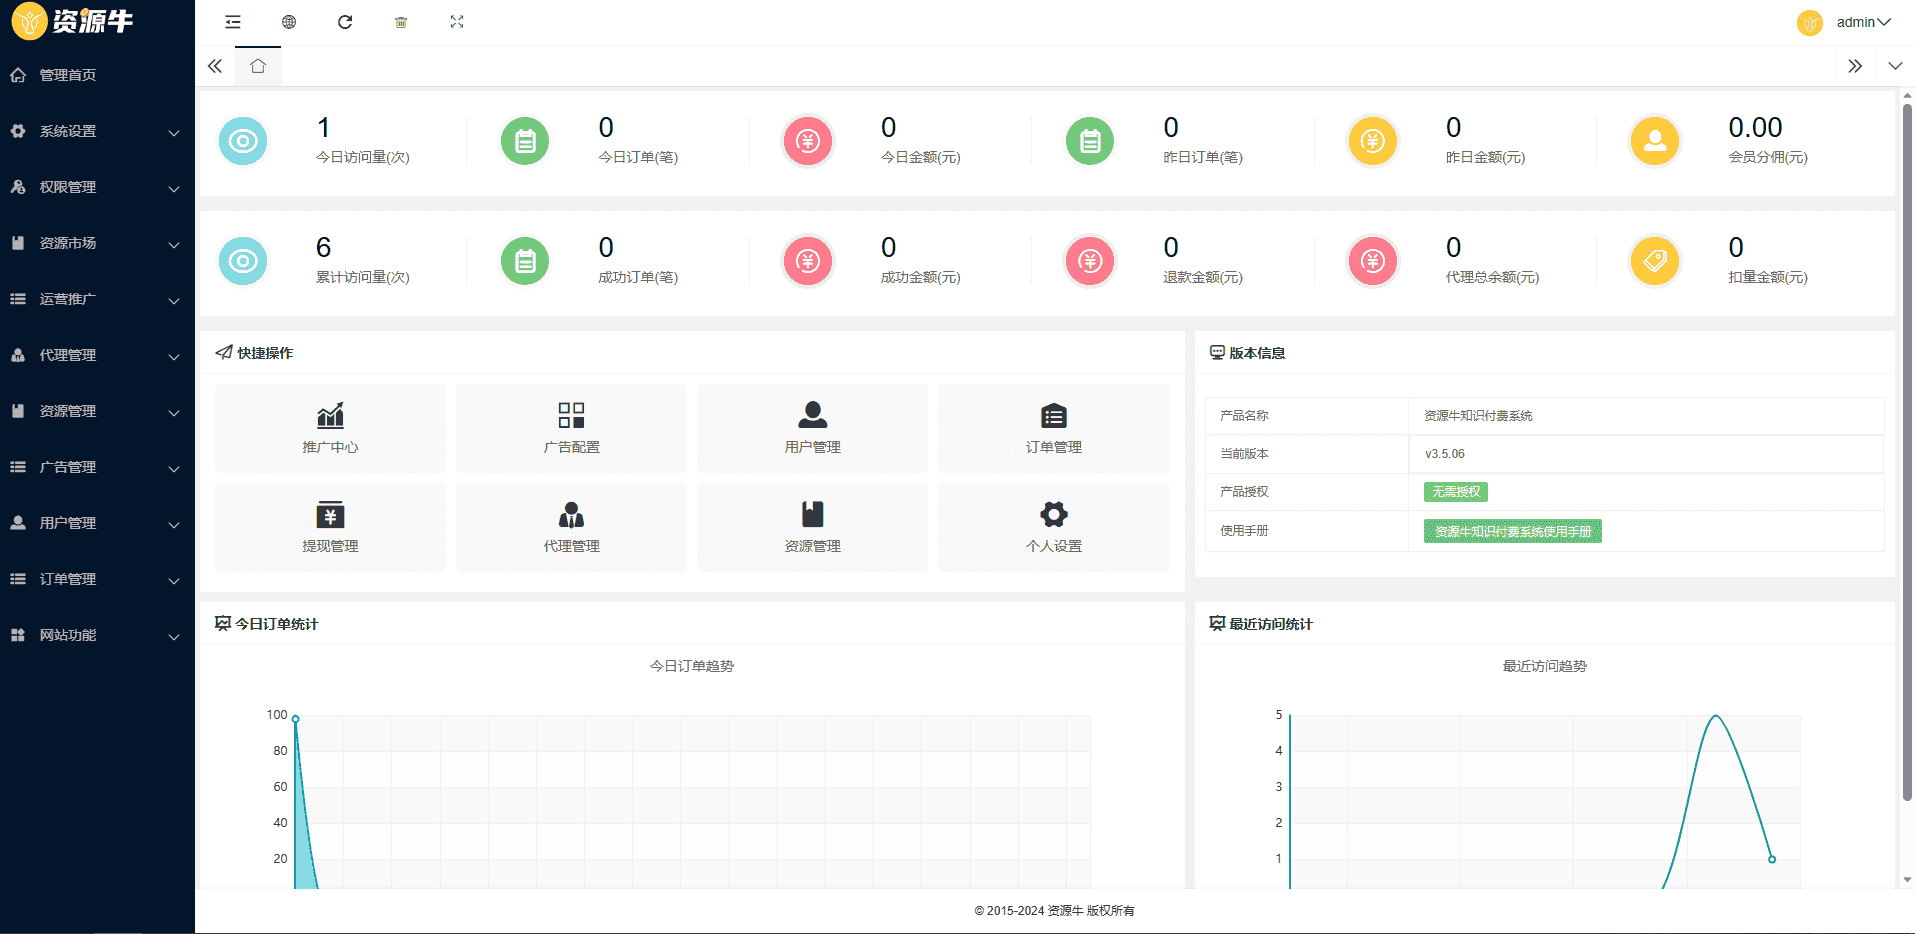
Task: Click the globe website icon in toolbar
Action: tap(289, 22)
